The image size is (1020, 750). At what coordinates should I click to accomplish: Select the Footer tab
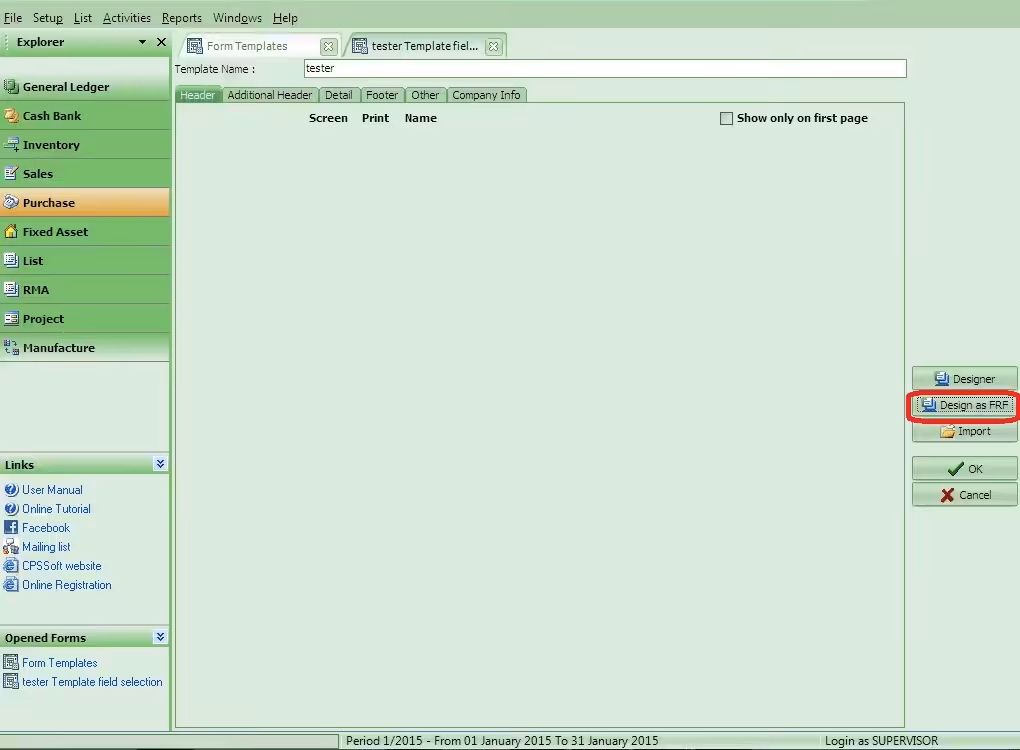(x=382, y=95)
